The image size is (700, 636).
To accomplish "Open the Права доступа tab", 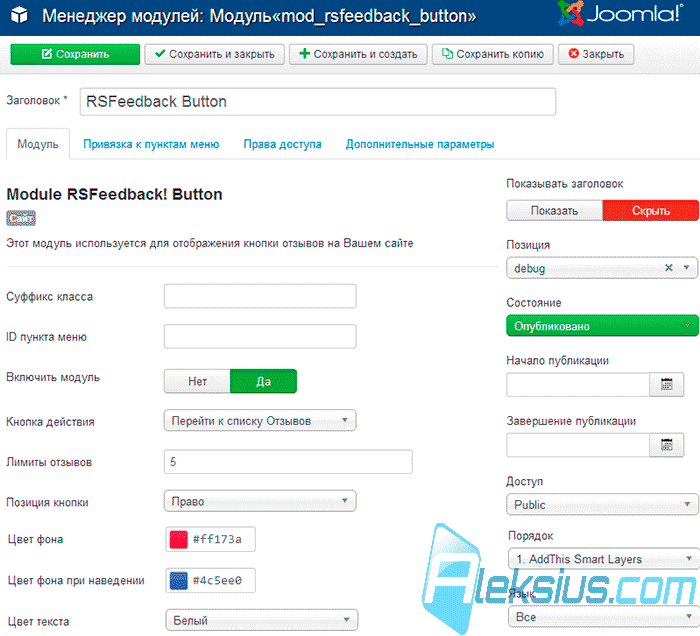I will (x=282, y=144).
